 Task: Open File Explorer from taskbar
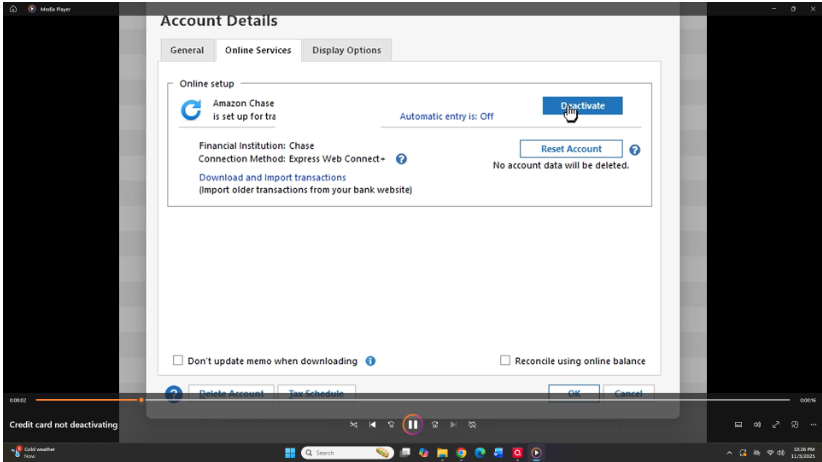point(442,453)
